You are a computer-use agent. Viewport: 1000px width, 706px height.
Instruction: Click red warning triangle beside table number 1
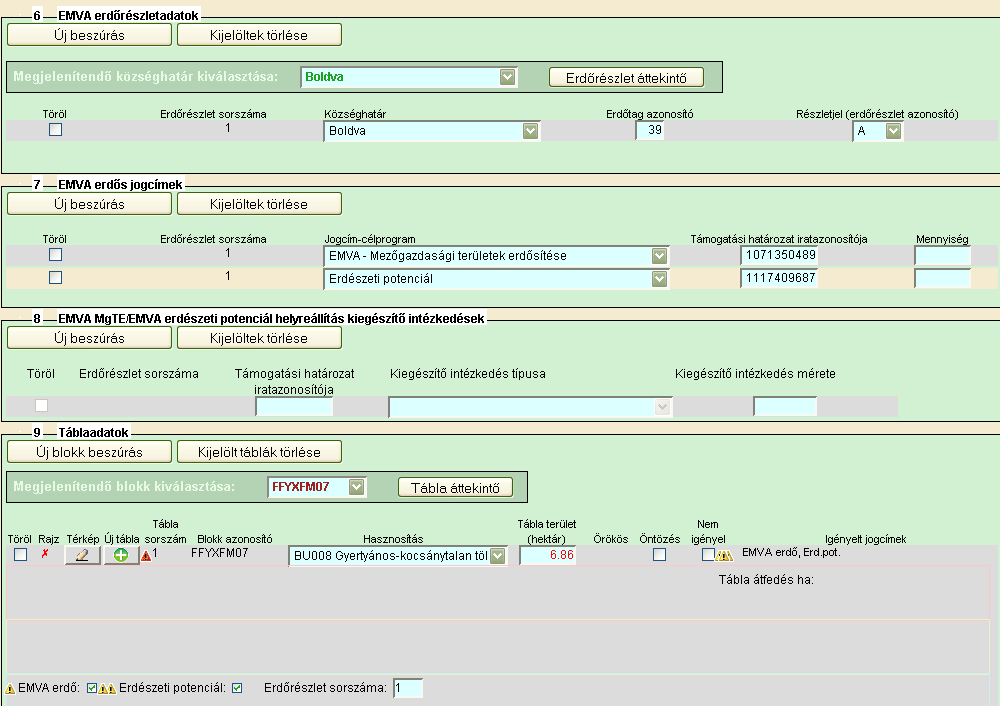click(146, 555)
